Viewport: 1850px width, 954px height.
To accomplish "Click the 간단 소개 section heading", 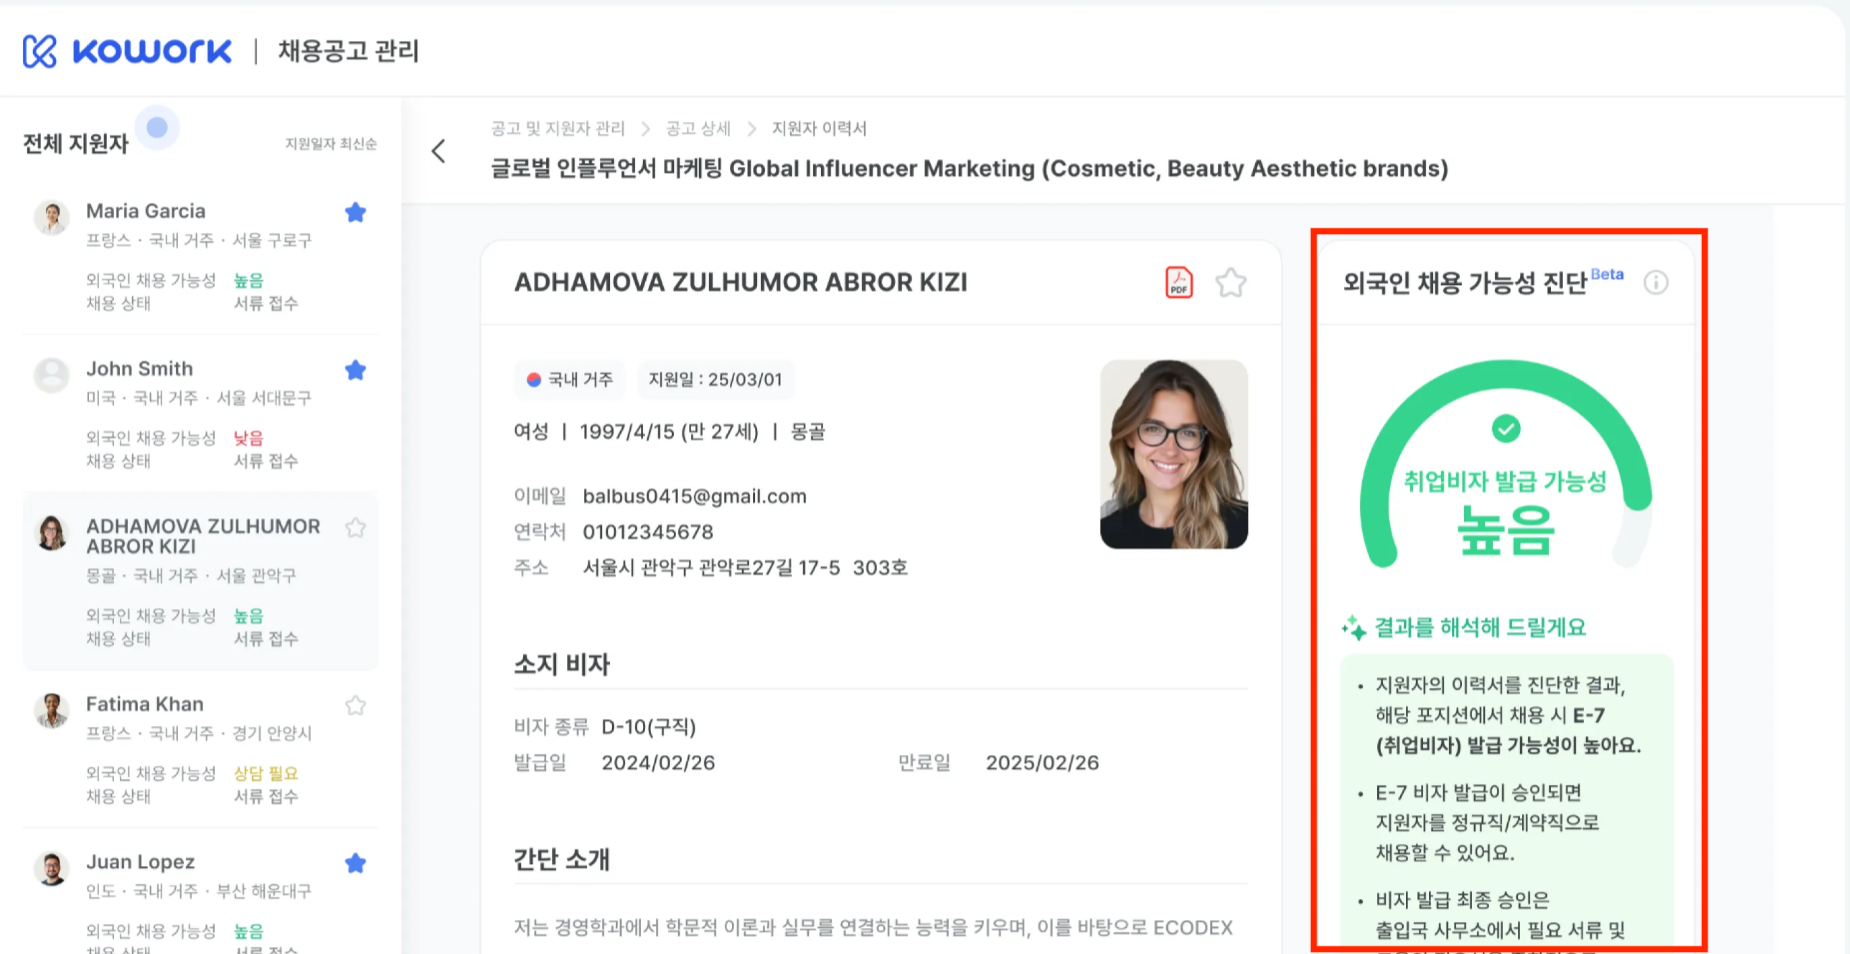I will coord(562,859).
